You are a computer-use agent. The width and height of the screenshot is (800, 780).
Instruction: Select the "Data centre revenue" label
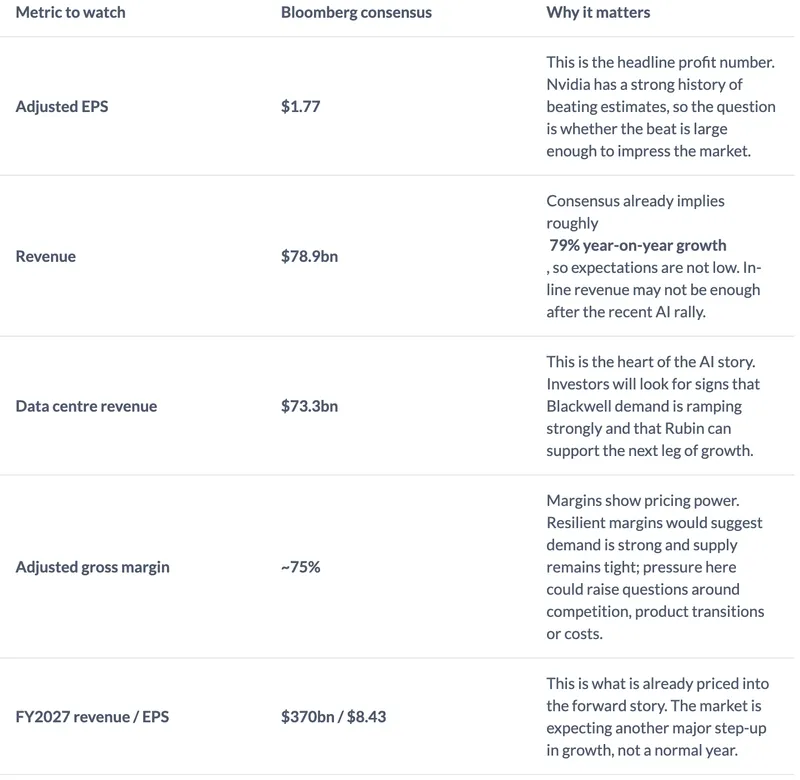(x=86, y=406)
